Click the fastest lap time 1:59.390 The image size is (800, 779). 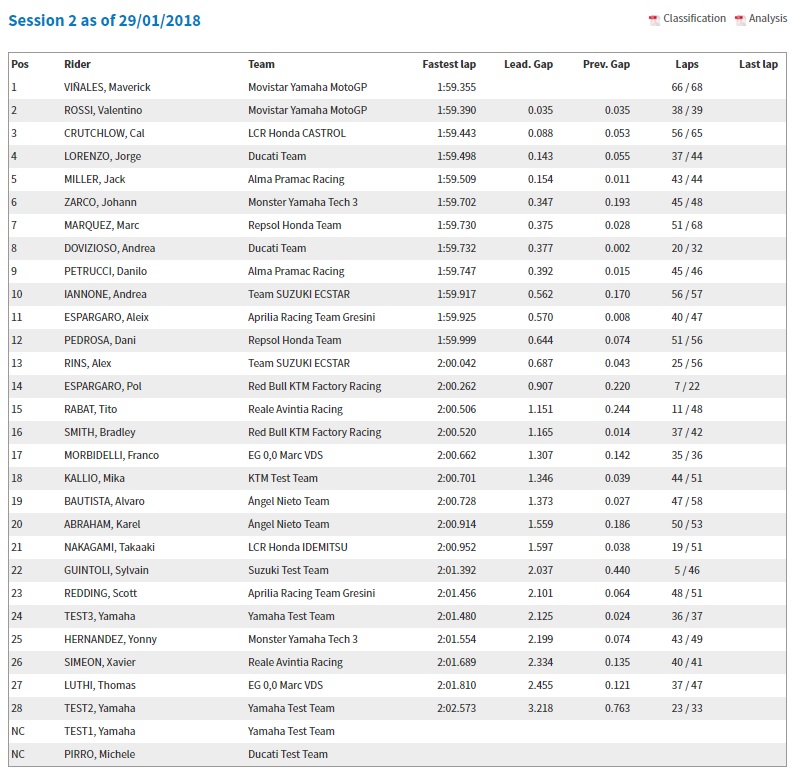pyautogui.click(x=457, y=110)
